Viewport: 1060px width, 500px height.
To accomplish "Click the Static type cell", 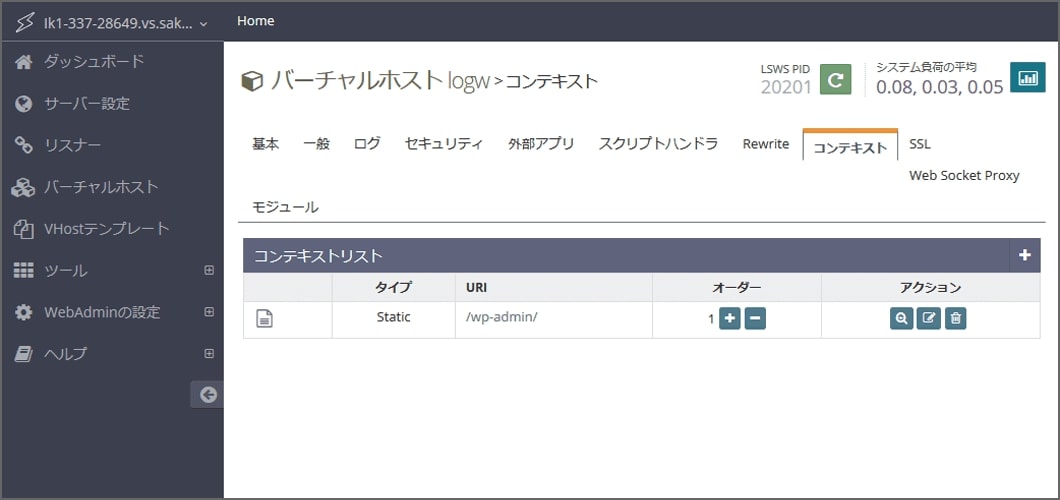I will (x=393, y=320).
